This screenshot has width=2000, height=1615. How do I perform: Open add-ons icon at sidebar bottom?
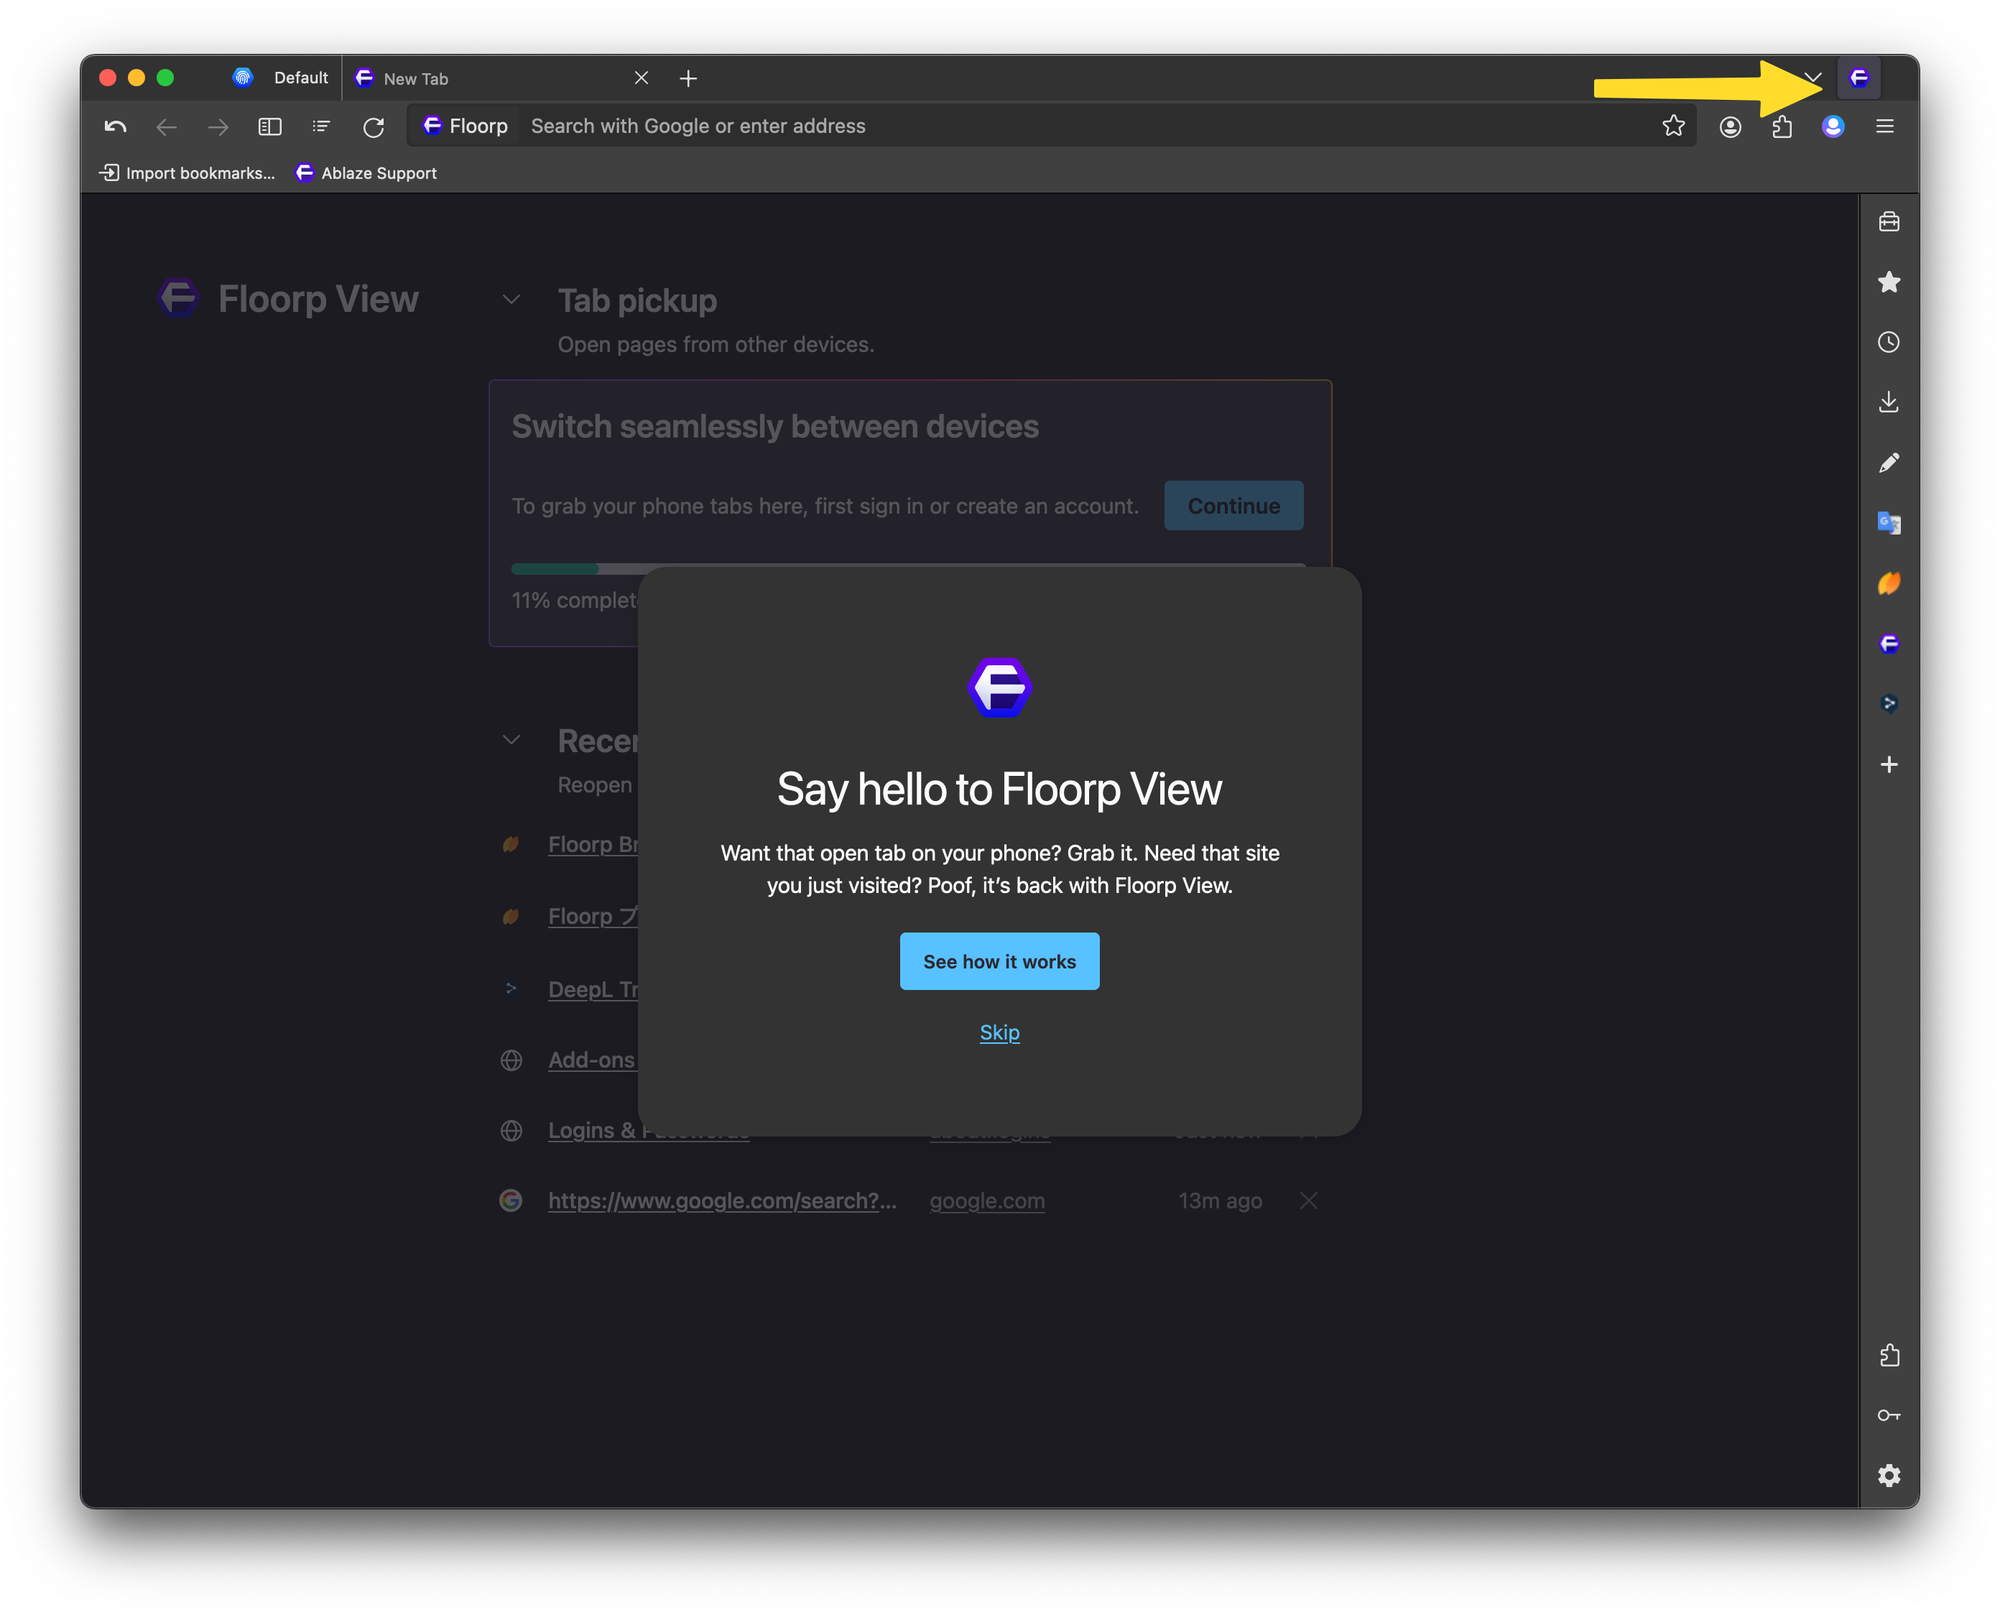tap(1889, 1356)
